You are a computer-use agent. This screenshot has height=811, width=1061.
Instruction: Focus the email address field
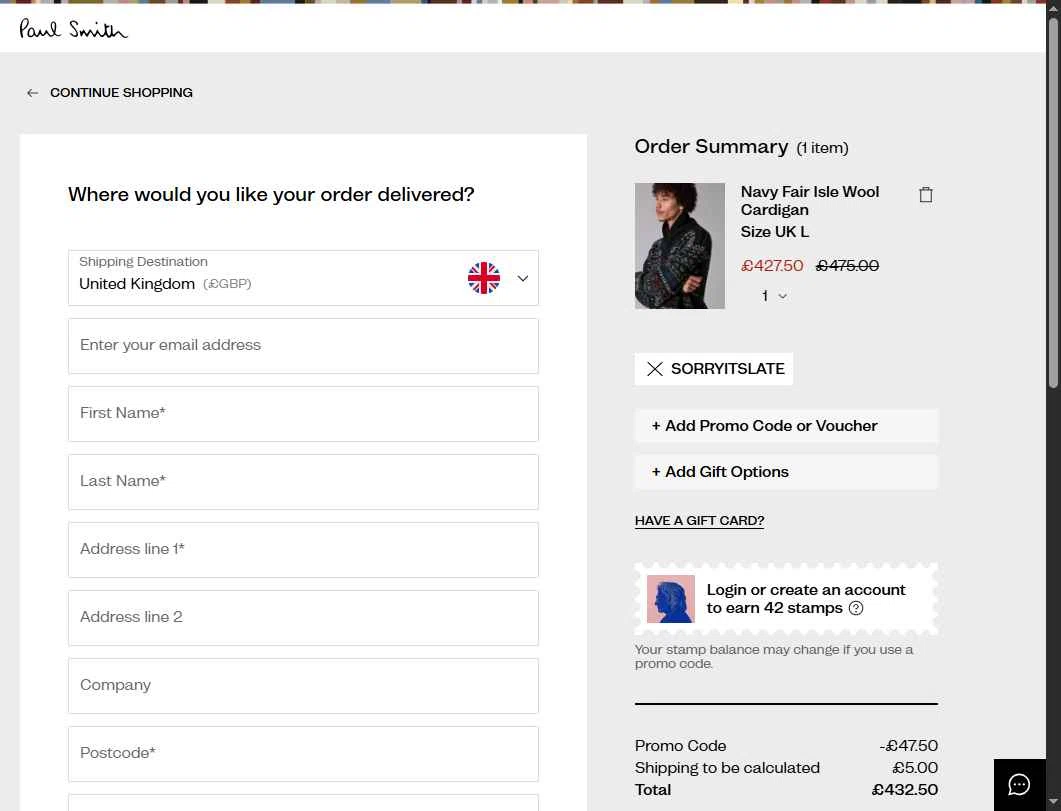tap(303, 346)
